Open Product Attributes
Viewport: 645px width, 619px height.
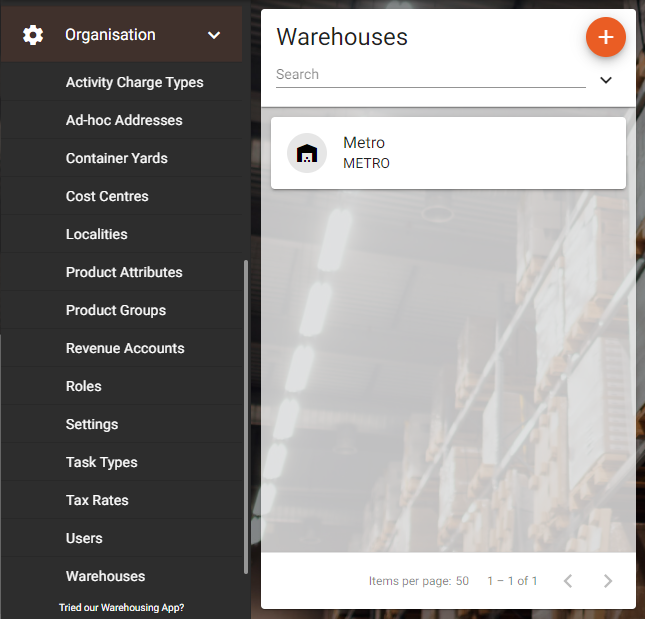point(124,272)
